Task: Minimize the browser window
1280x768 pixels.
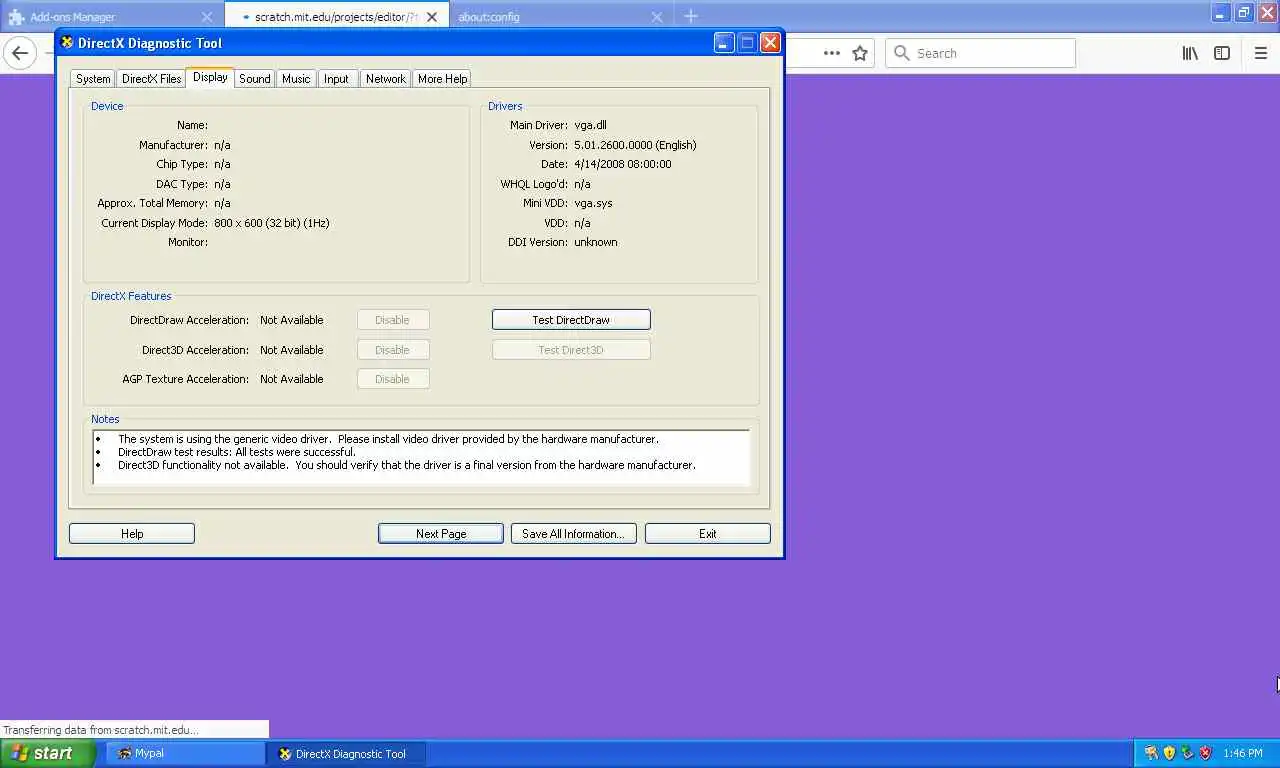Action: tap(1221, 13)
